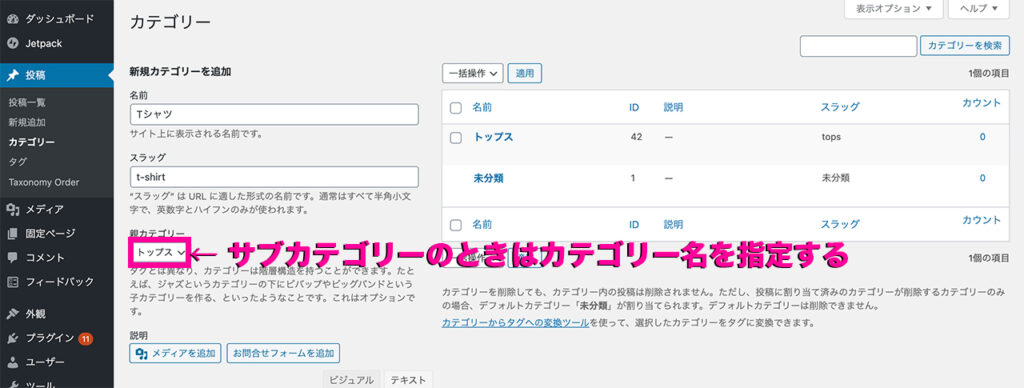Open the メディア media icon
Image resolution: width=1024 pixels, height=388 pixels.
click(12, 209)
